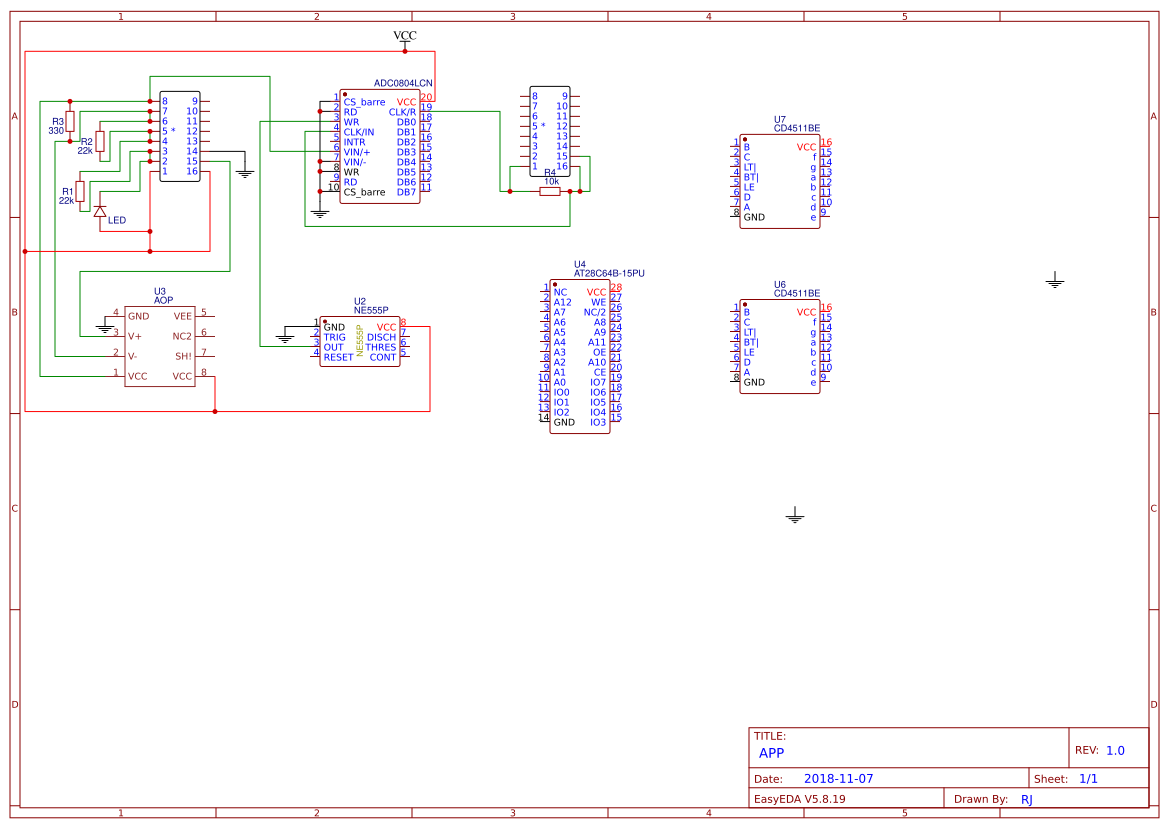Screen dimensions: 1169x828
Task: Select the U7 CD4511BE decoder chip
Action: (779, 182)
